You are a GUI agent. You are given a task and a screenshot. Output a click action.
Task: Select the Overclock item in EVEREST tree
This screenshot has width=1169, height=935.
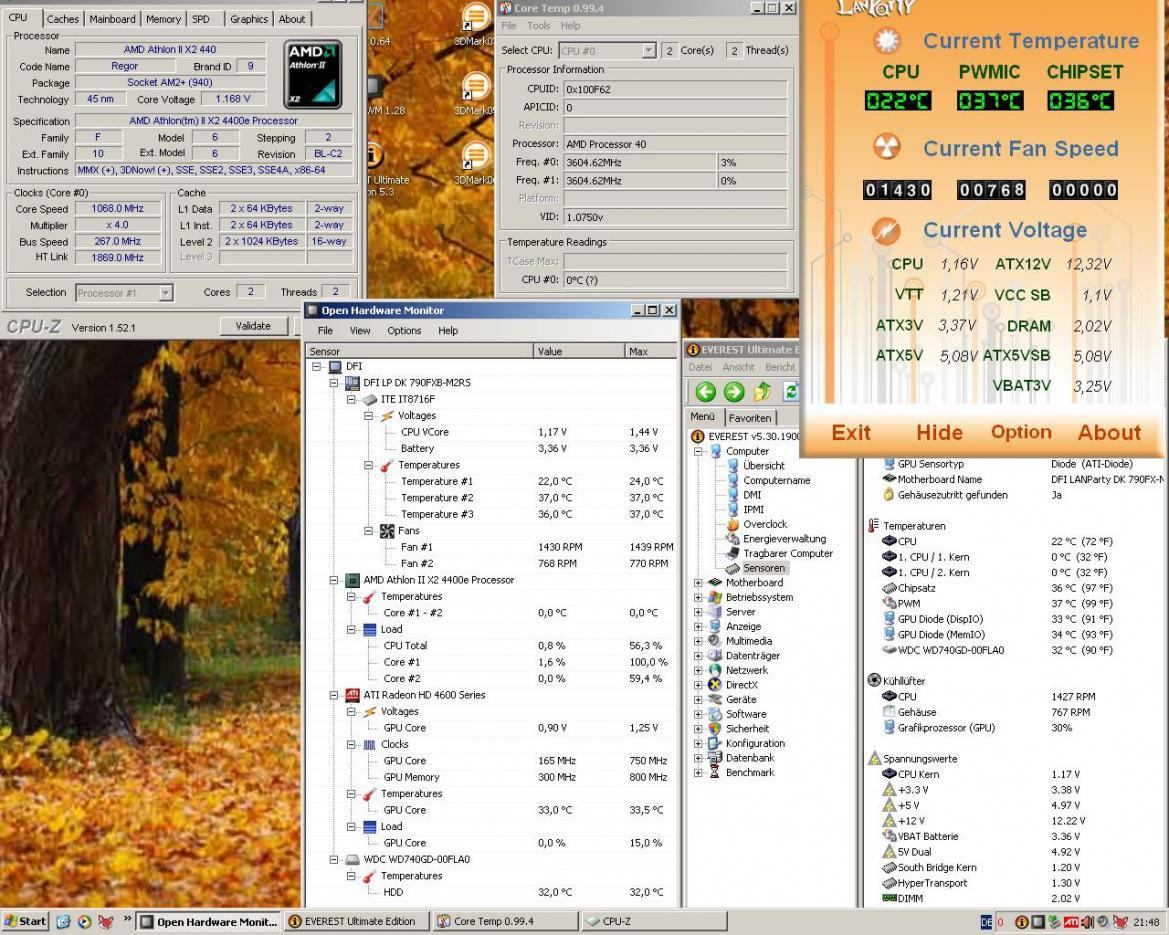764,524
